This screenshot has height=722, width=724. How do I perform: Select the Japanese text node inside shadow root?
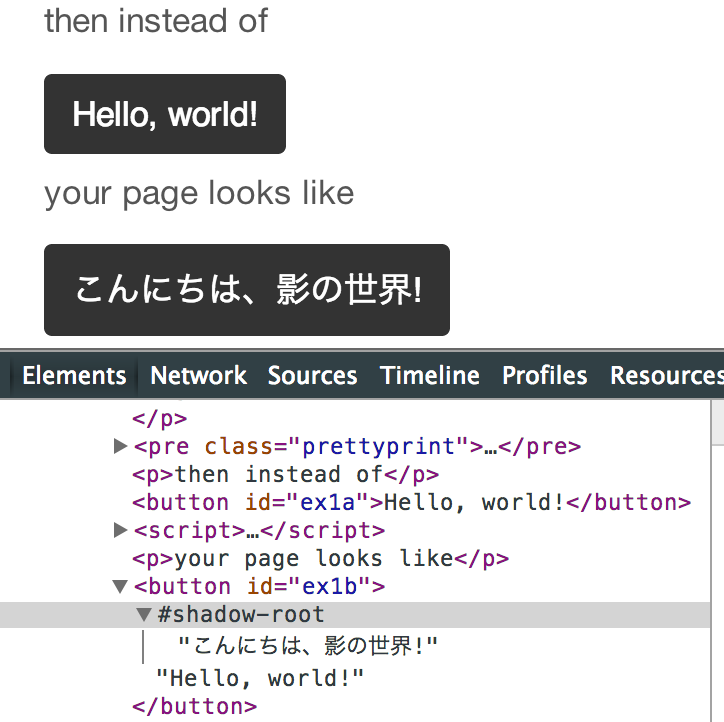pos(308,645)
